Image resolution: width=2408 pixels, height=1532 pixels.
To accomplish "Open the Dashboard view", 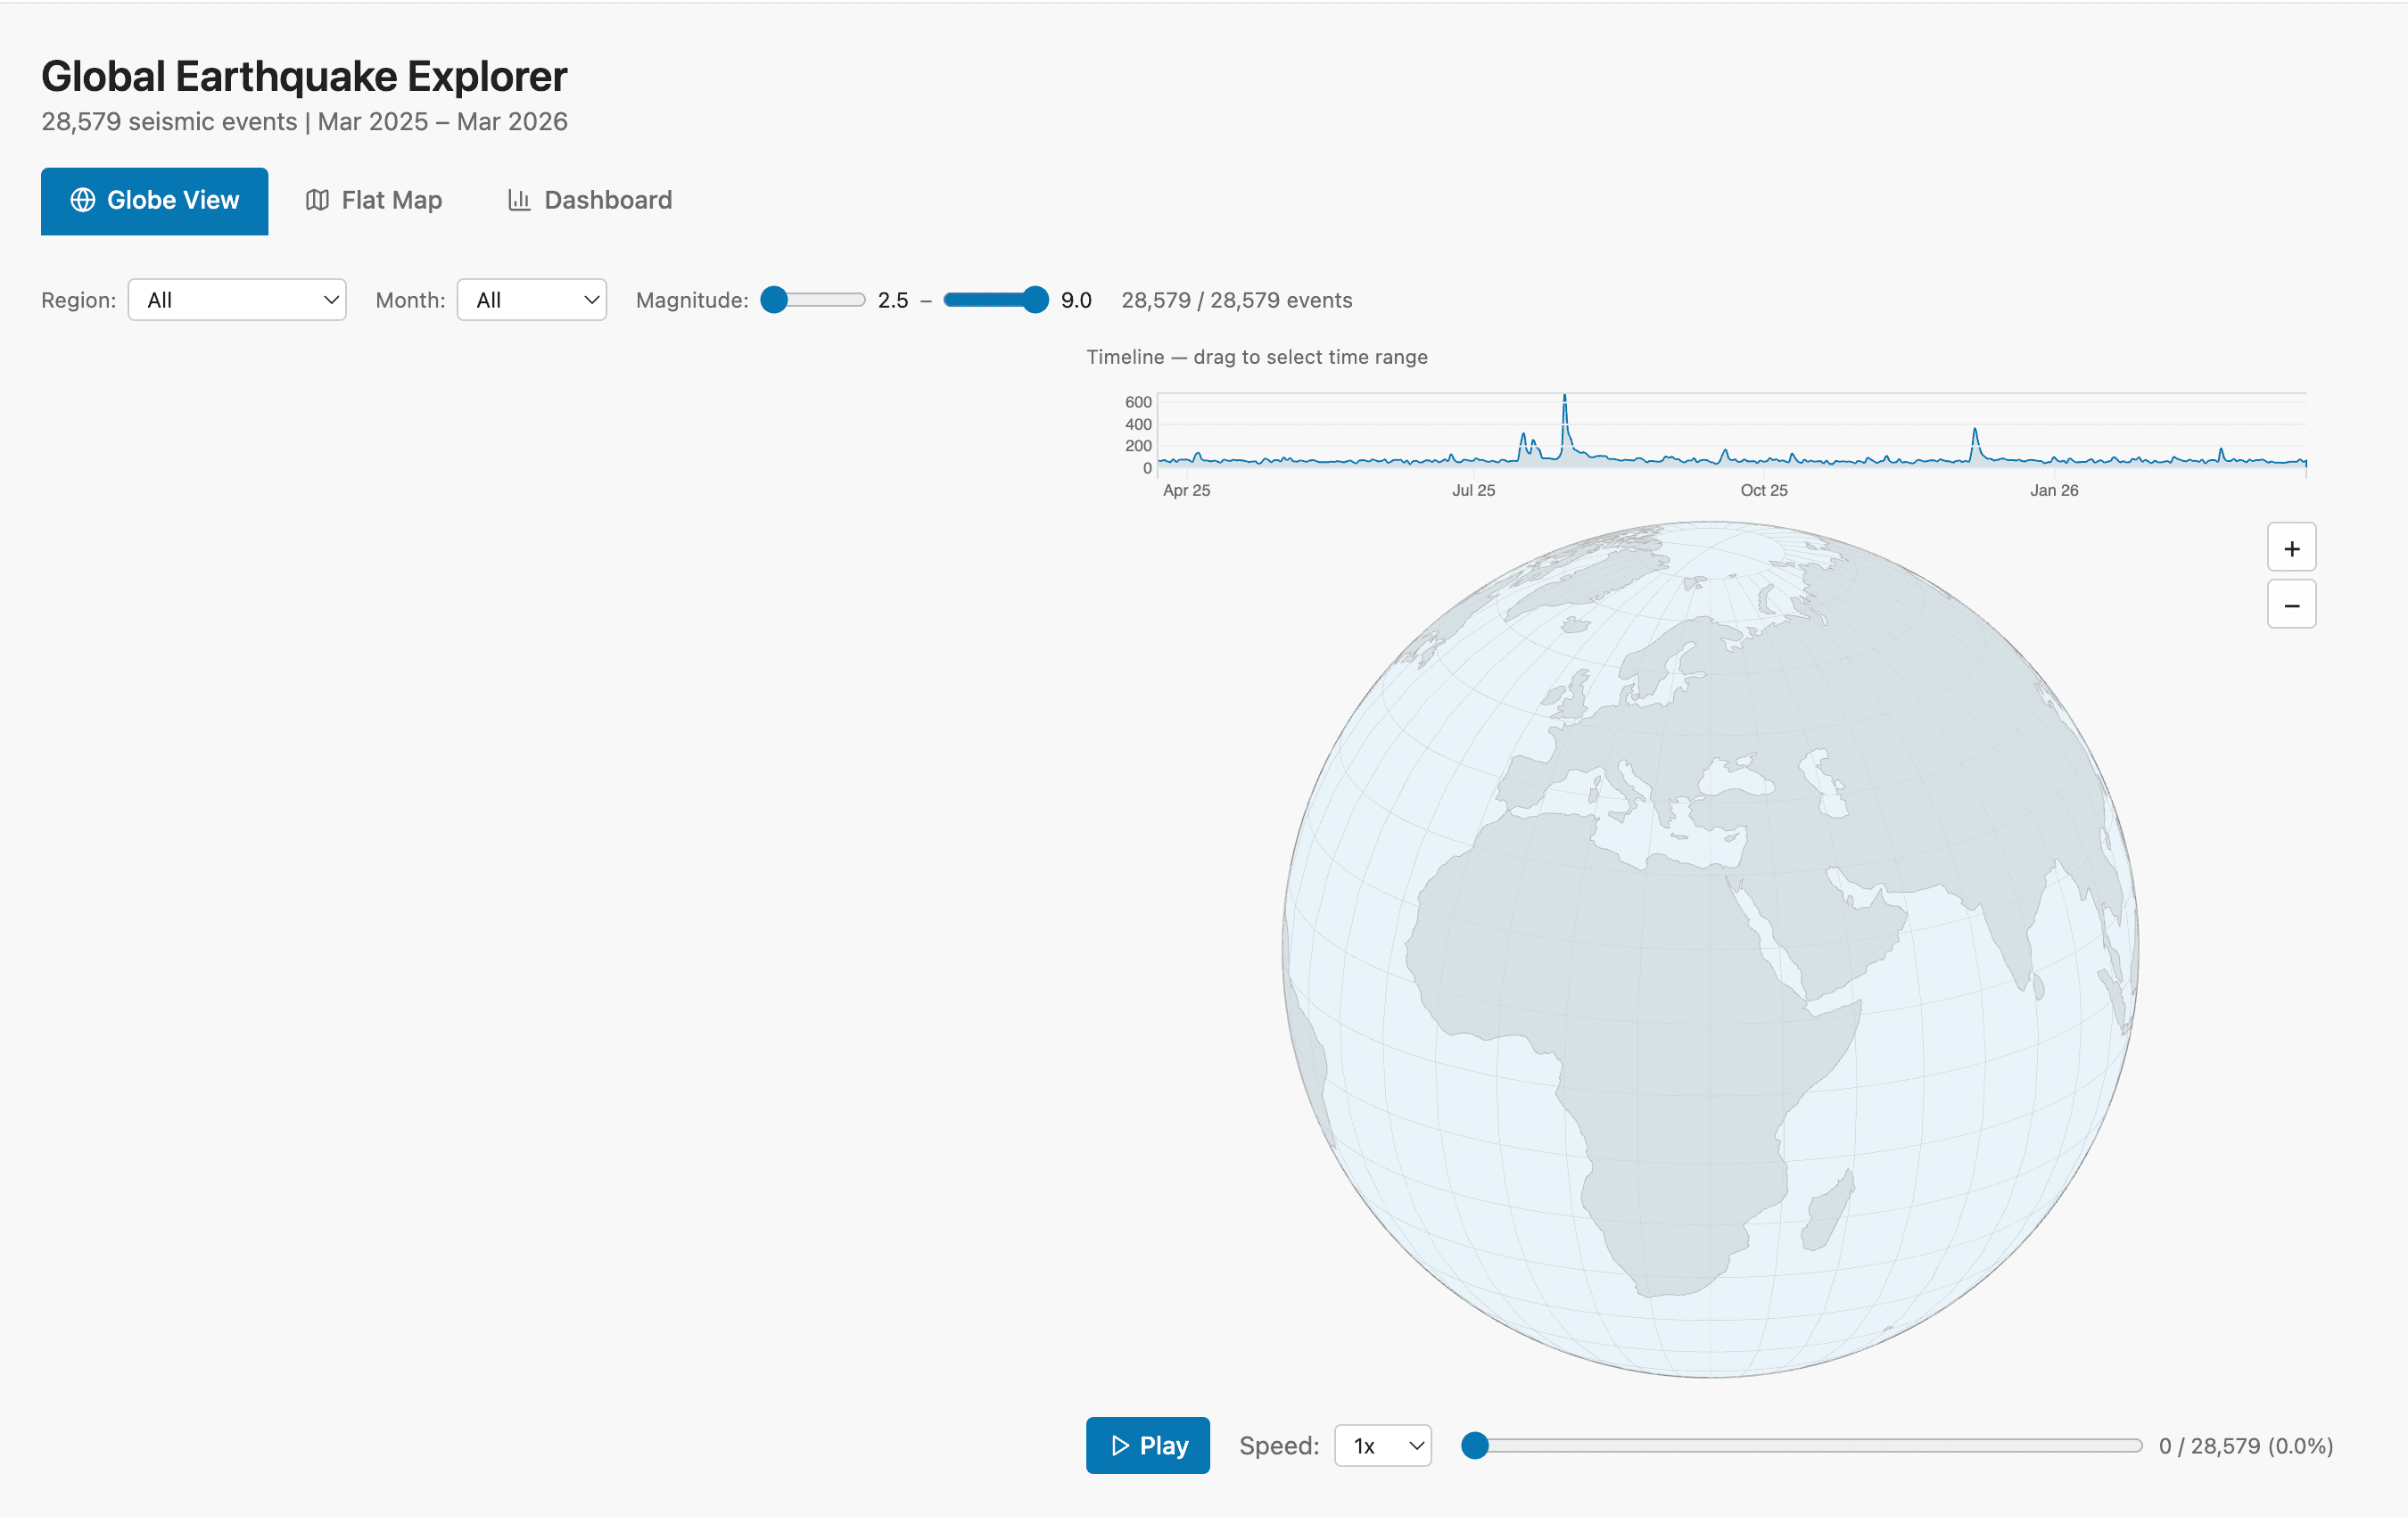I will [589, 200].
